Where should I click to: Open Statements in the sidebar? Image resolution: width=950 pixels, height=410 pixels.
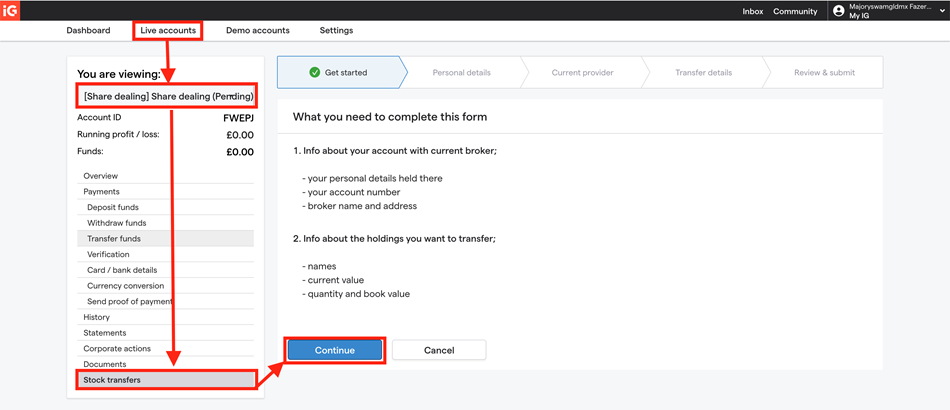coord(165,332)
